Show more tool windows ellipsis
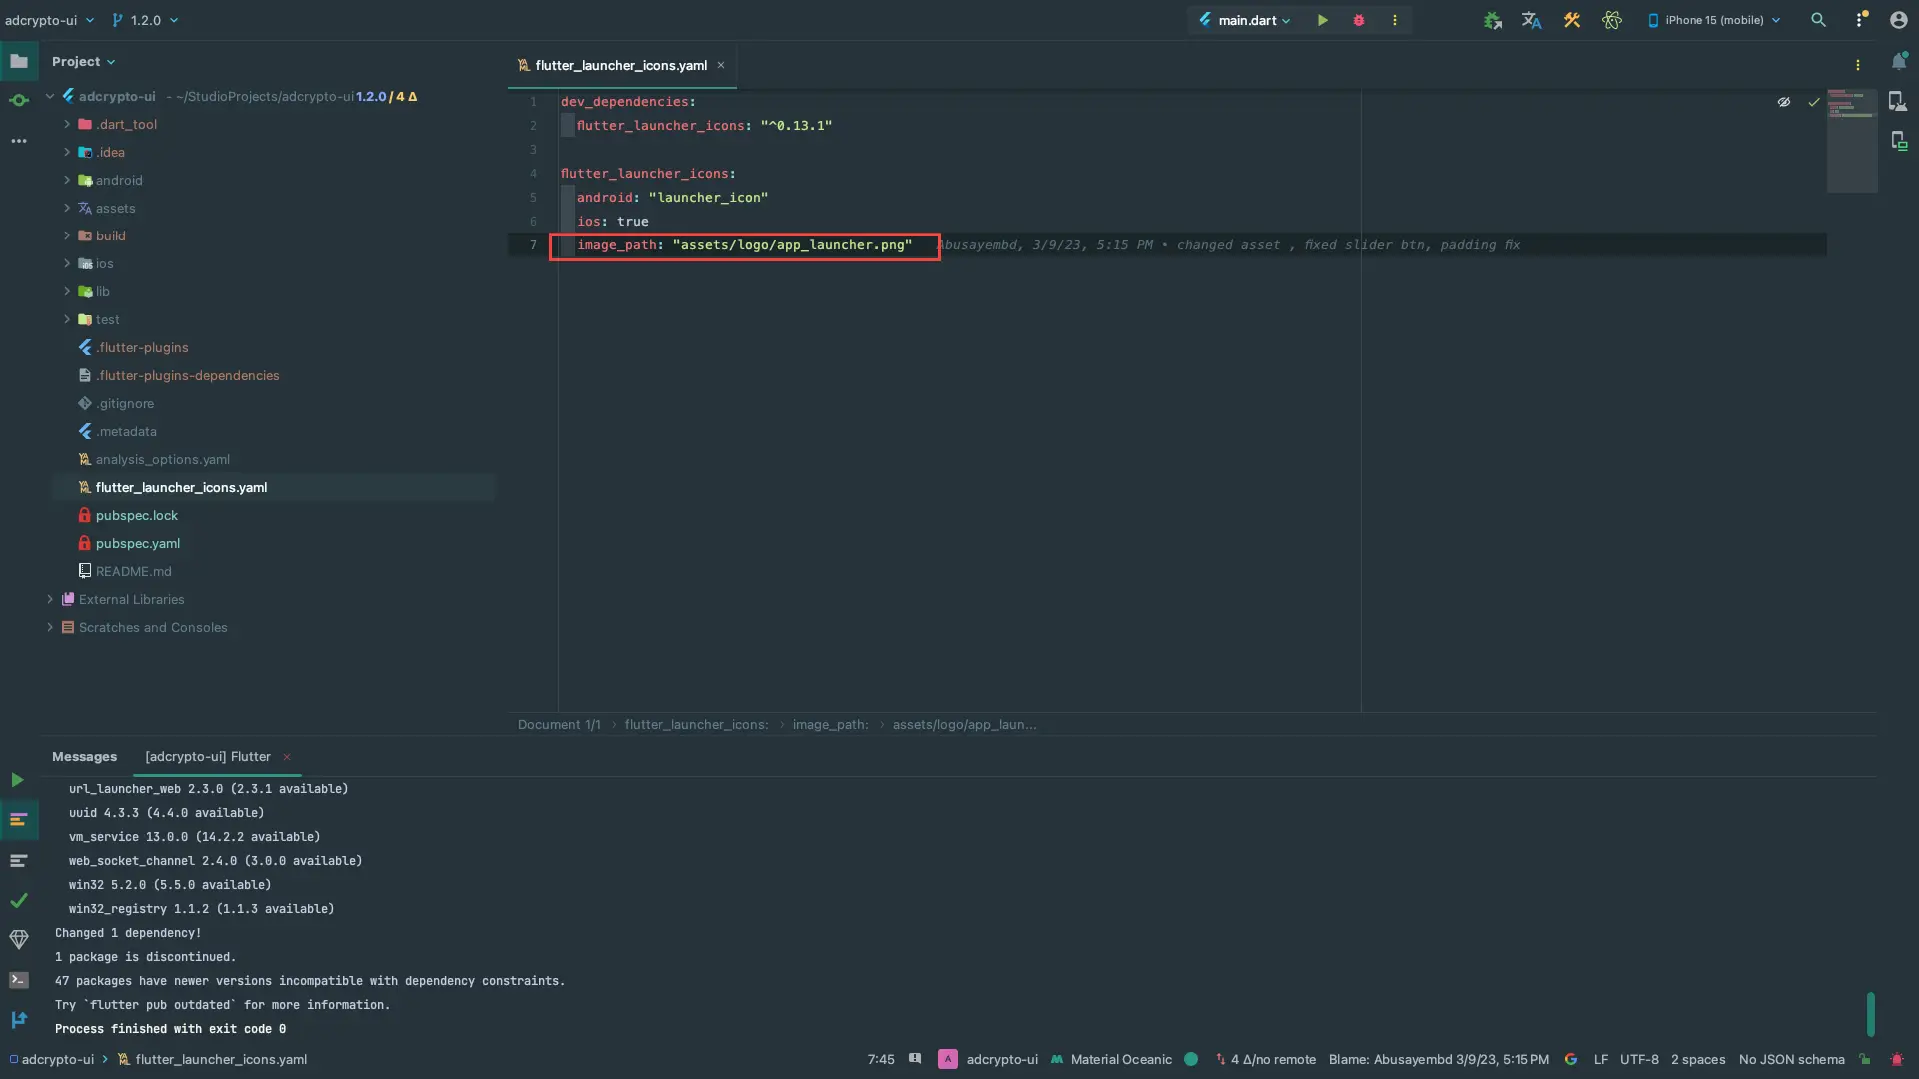This screenshot has width=1919, height=1079. click(19, 141)
